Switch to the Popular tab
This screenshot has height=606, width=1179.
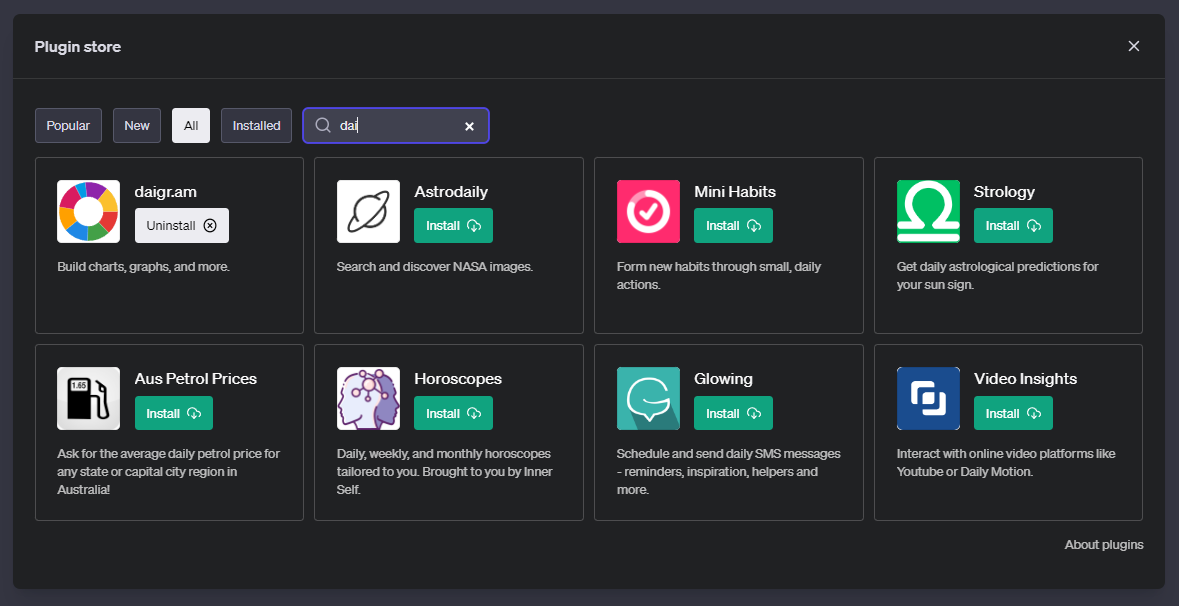pyautogui.click(x=68, y=126)
